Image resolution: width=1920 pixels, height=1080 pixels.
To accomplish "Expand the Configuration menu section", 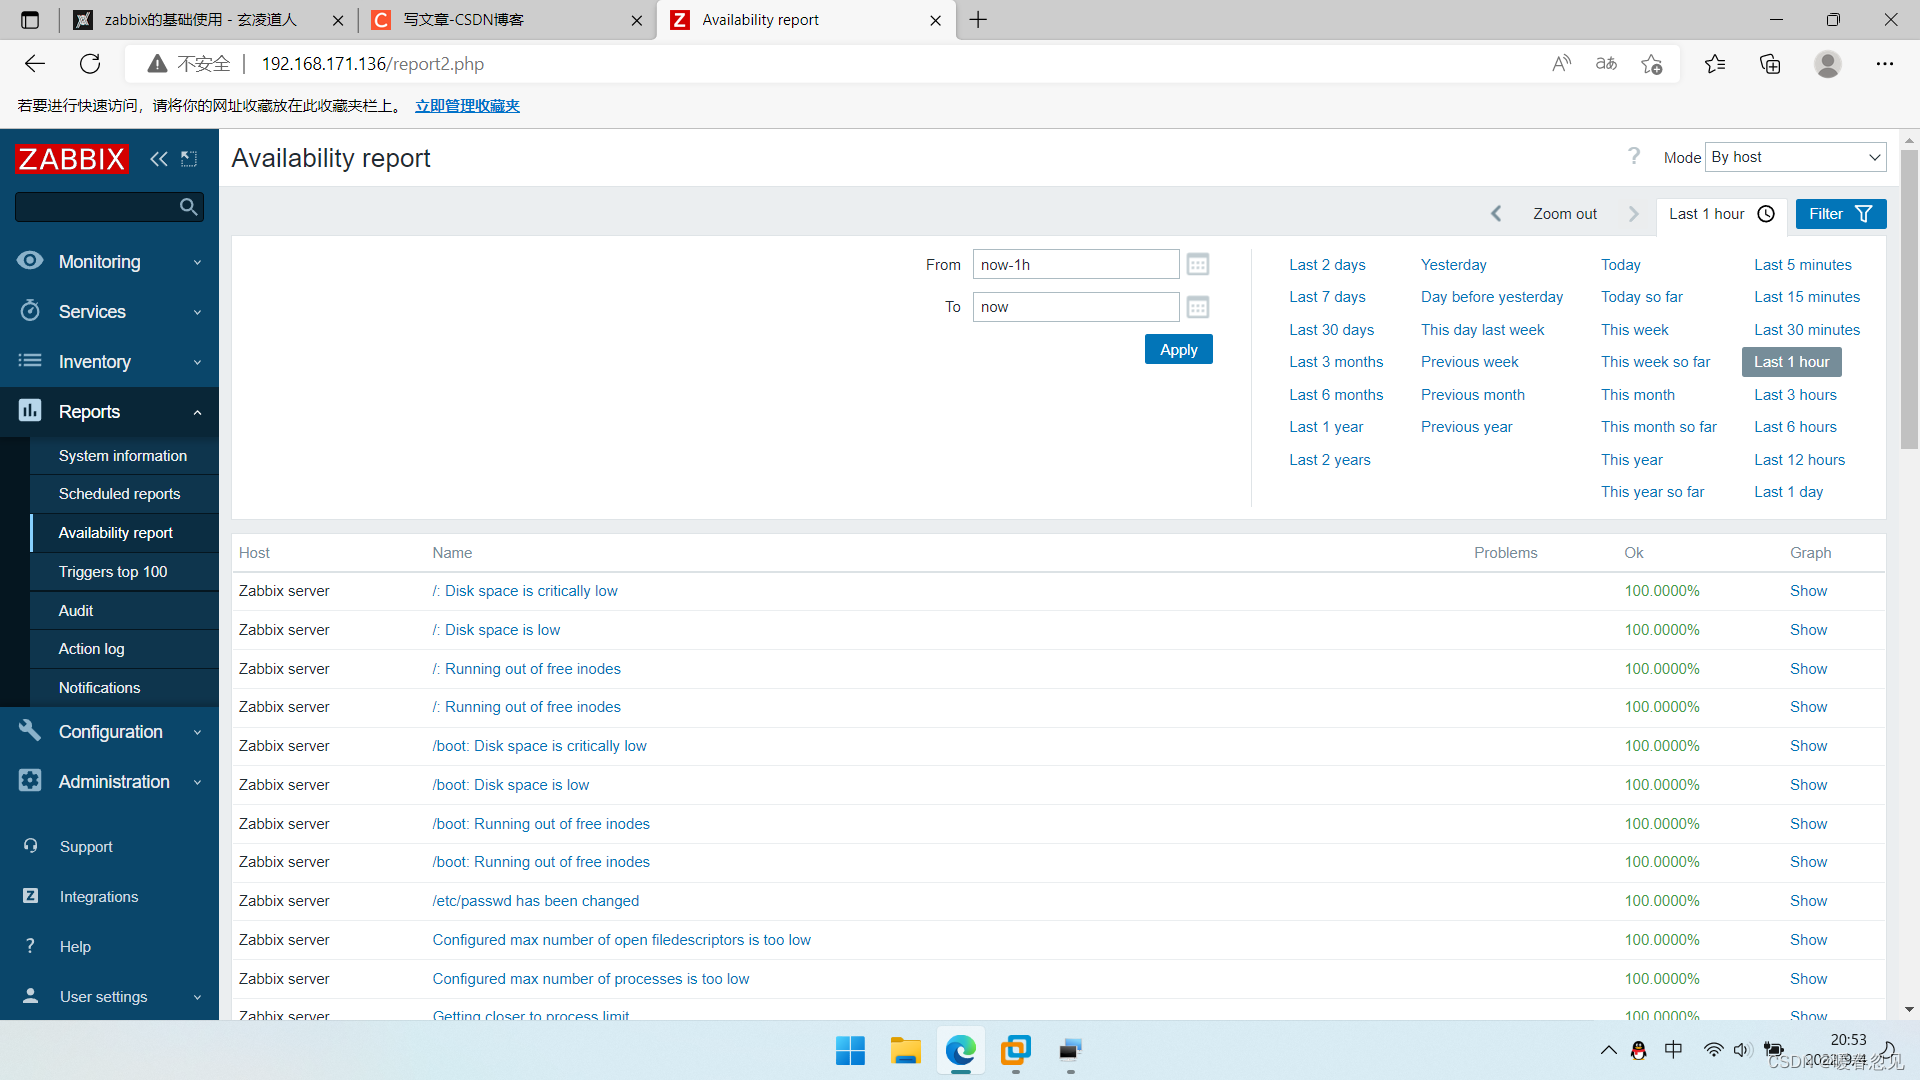I will (110, 732).
